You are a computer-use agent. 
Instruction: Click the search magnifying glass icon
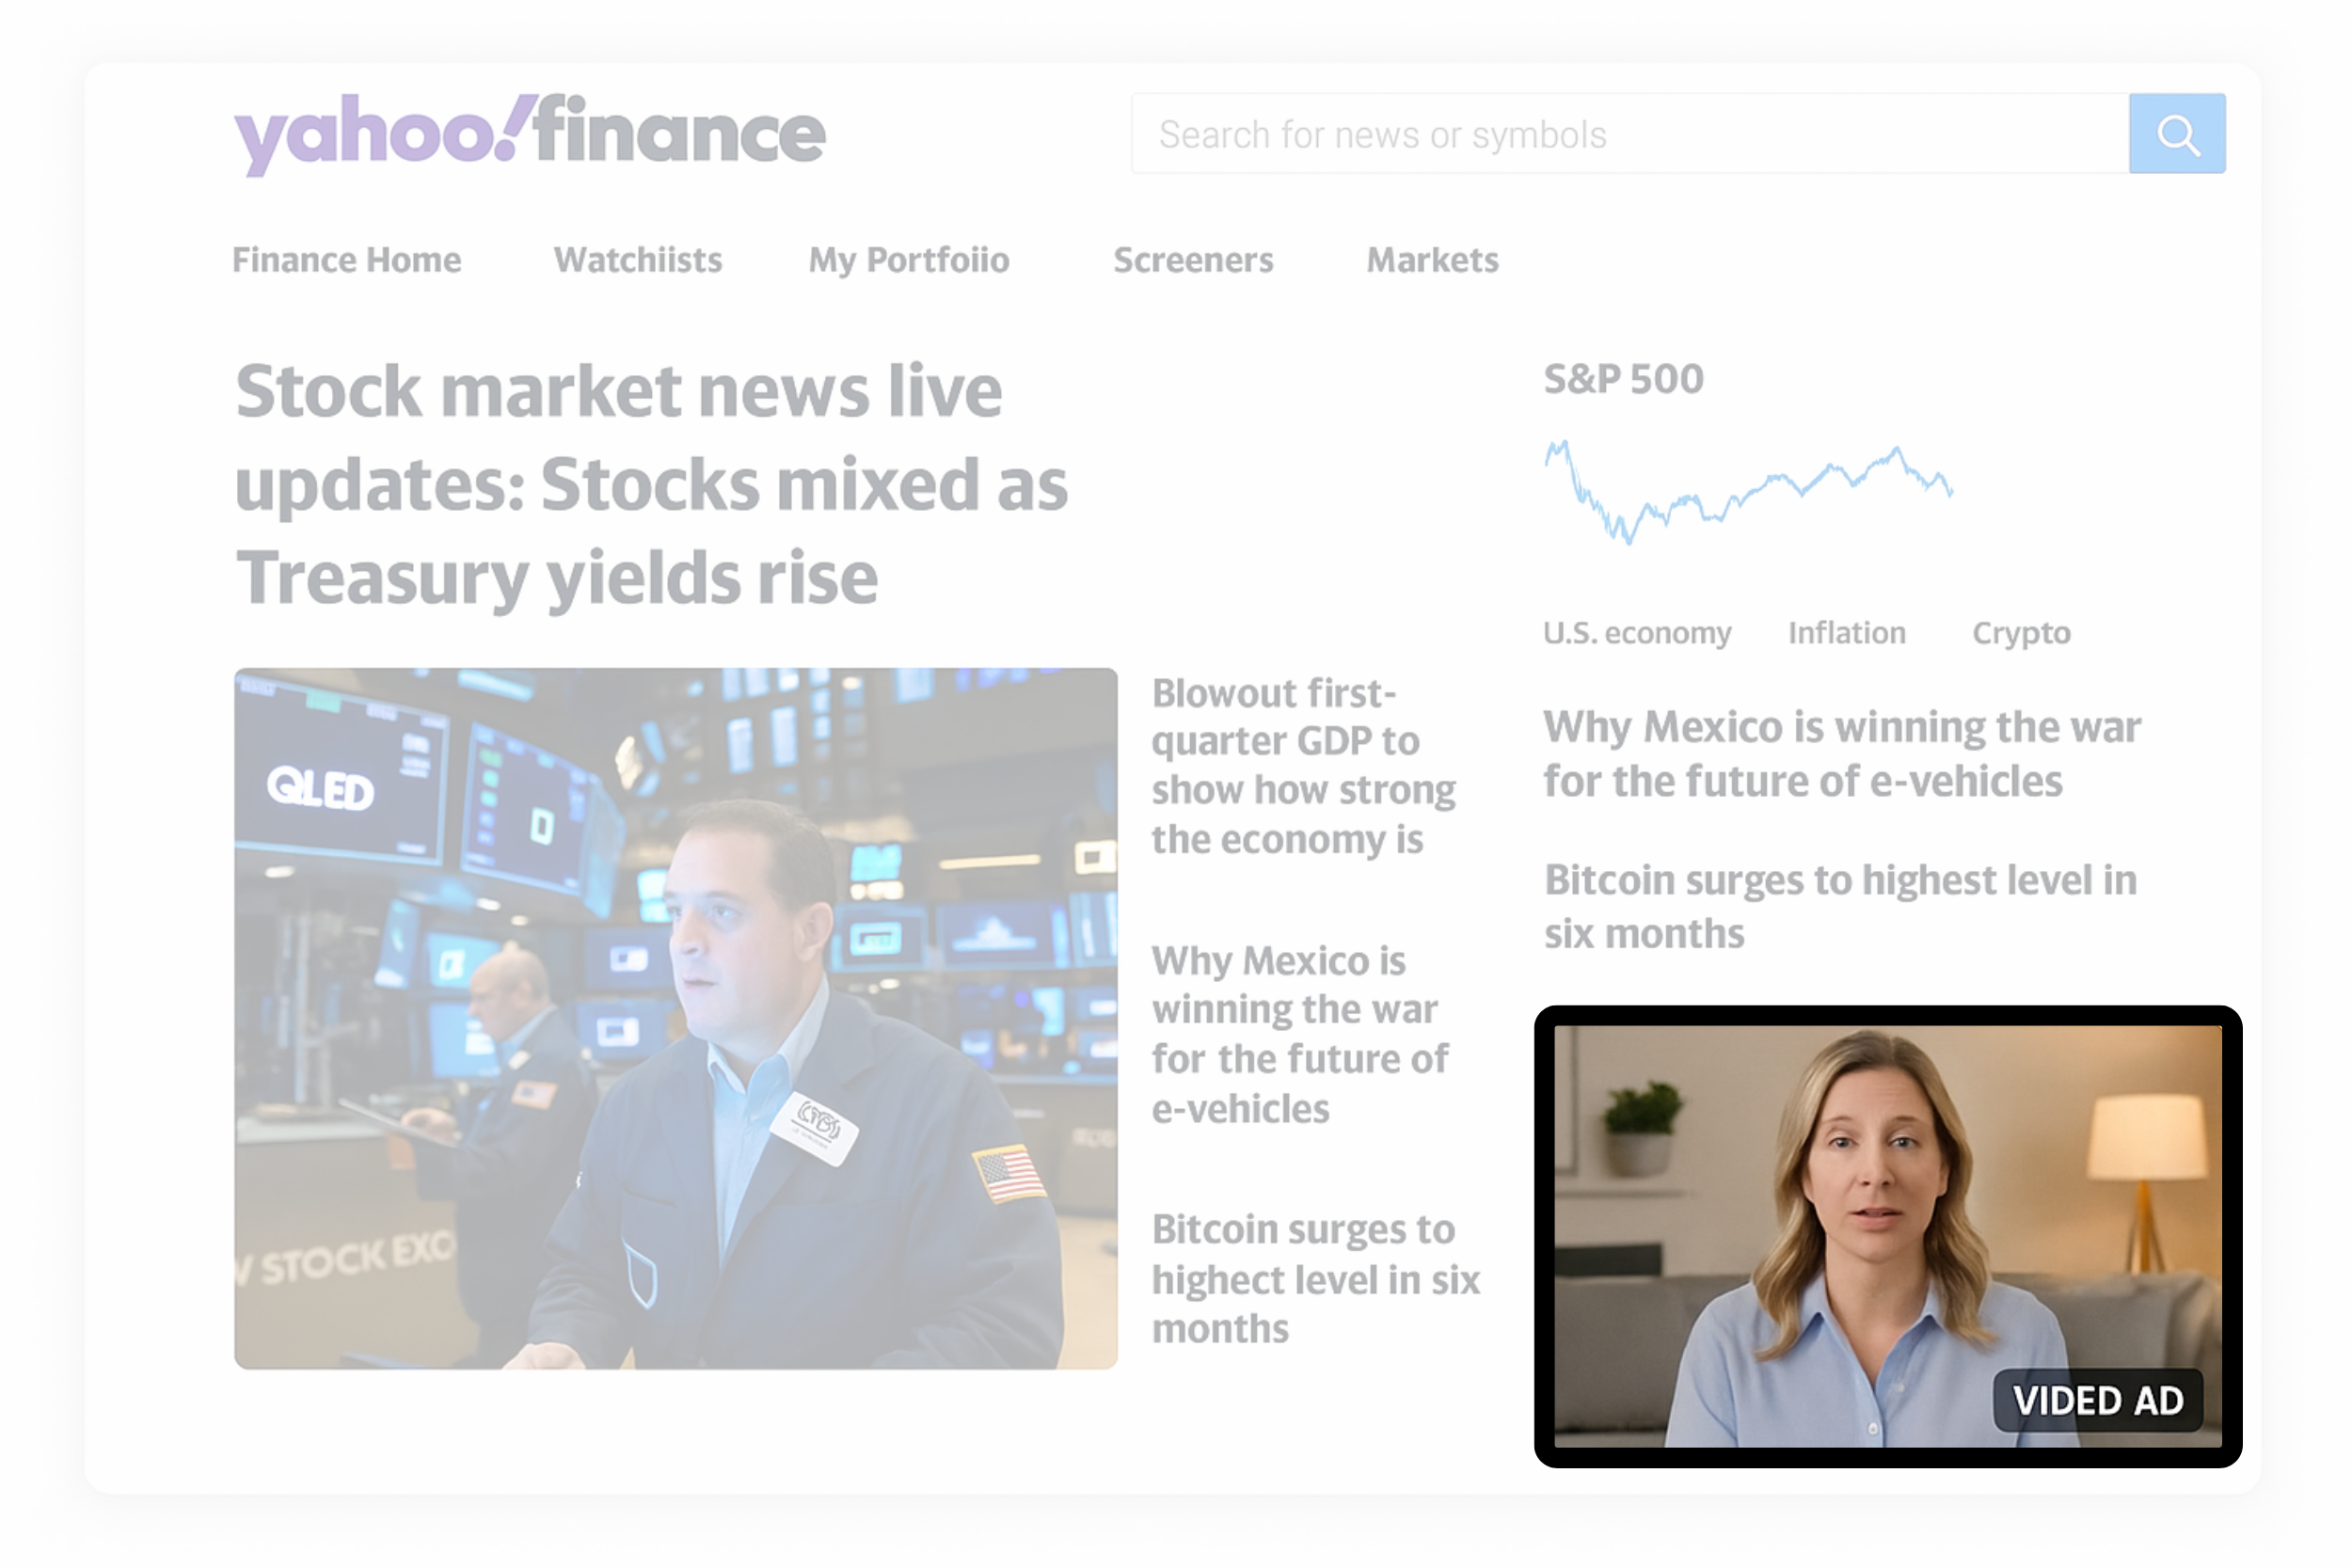(x=2178, y=134)
